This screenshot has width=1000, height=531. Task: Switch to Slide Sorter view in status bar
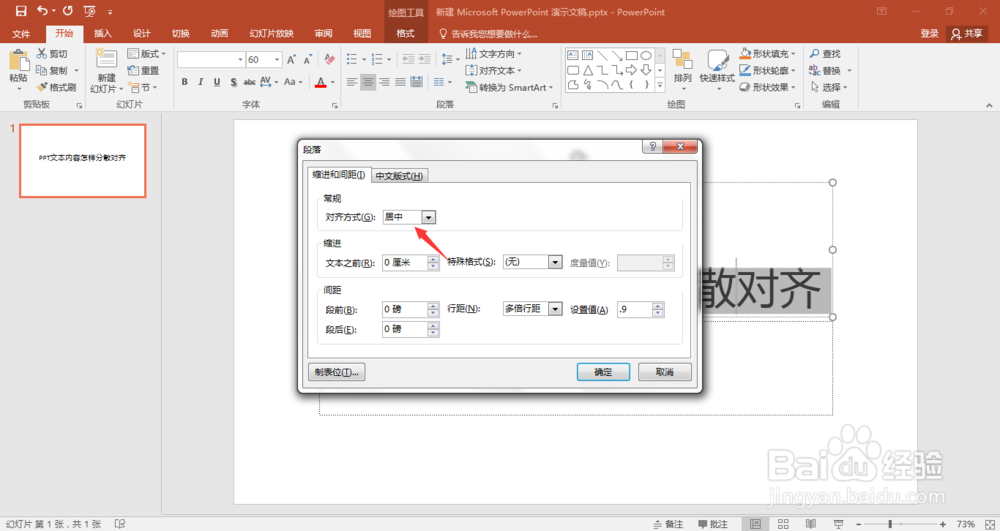[x=783, y=524]
